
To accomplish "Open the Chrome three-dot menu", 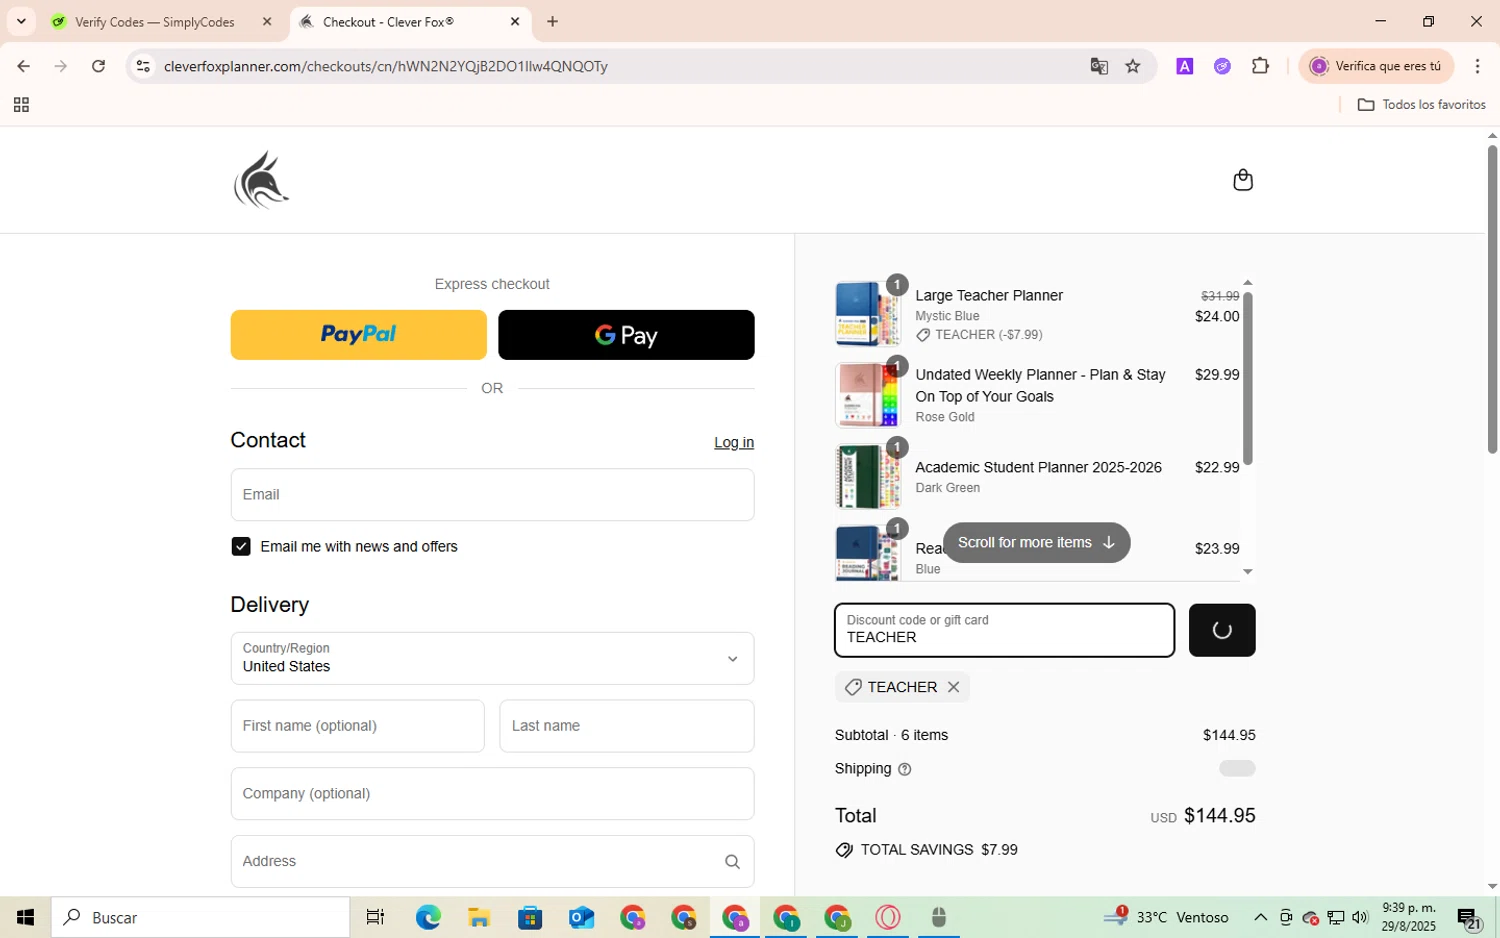I will click(1477, 66).
